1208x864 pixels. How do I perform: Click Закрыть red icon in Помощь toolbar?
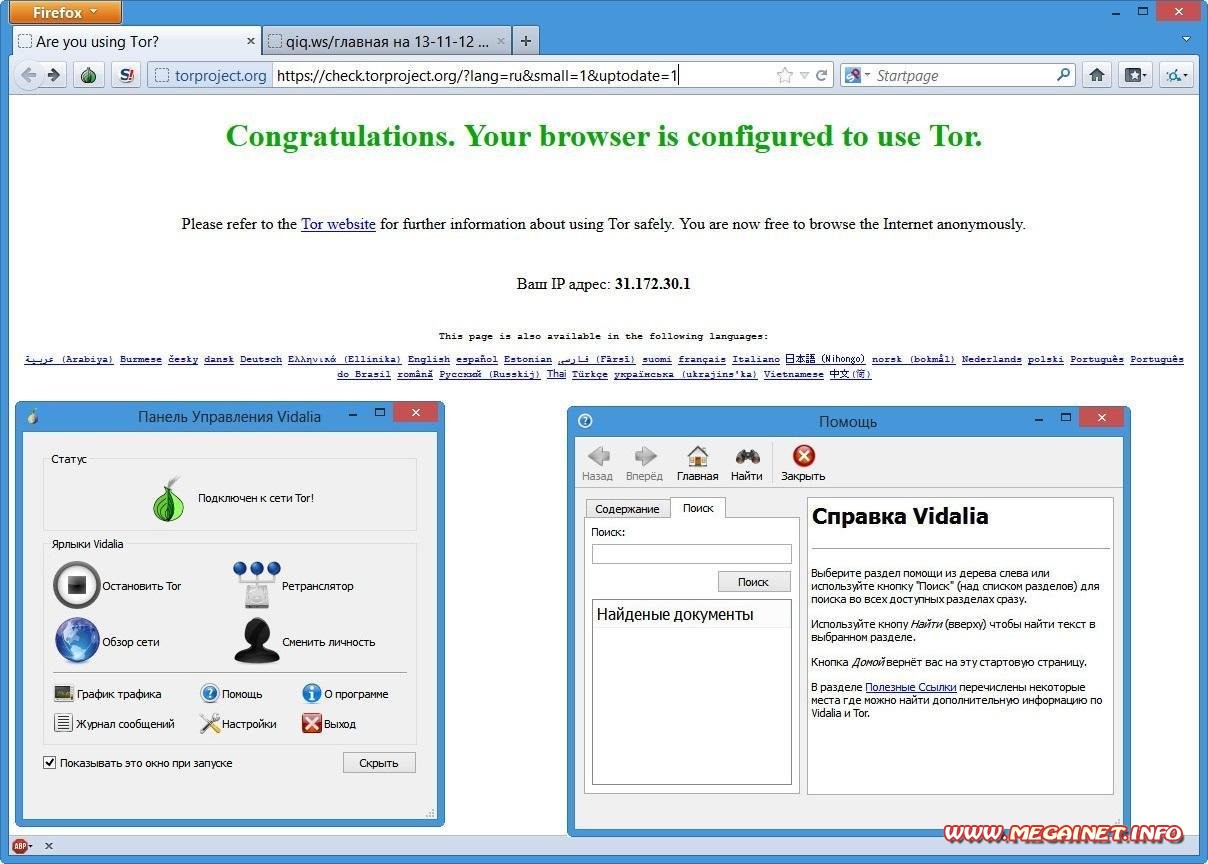coord(803,464)
